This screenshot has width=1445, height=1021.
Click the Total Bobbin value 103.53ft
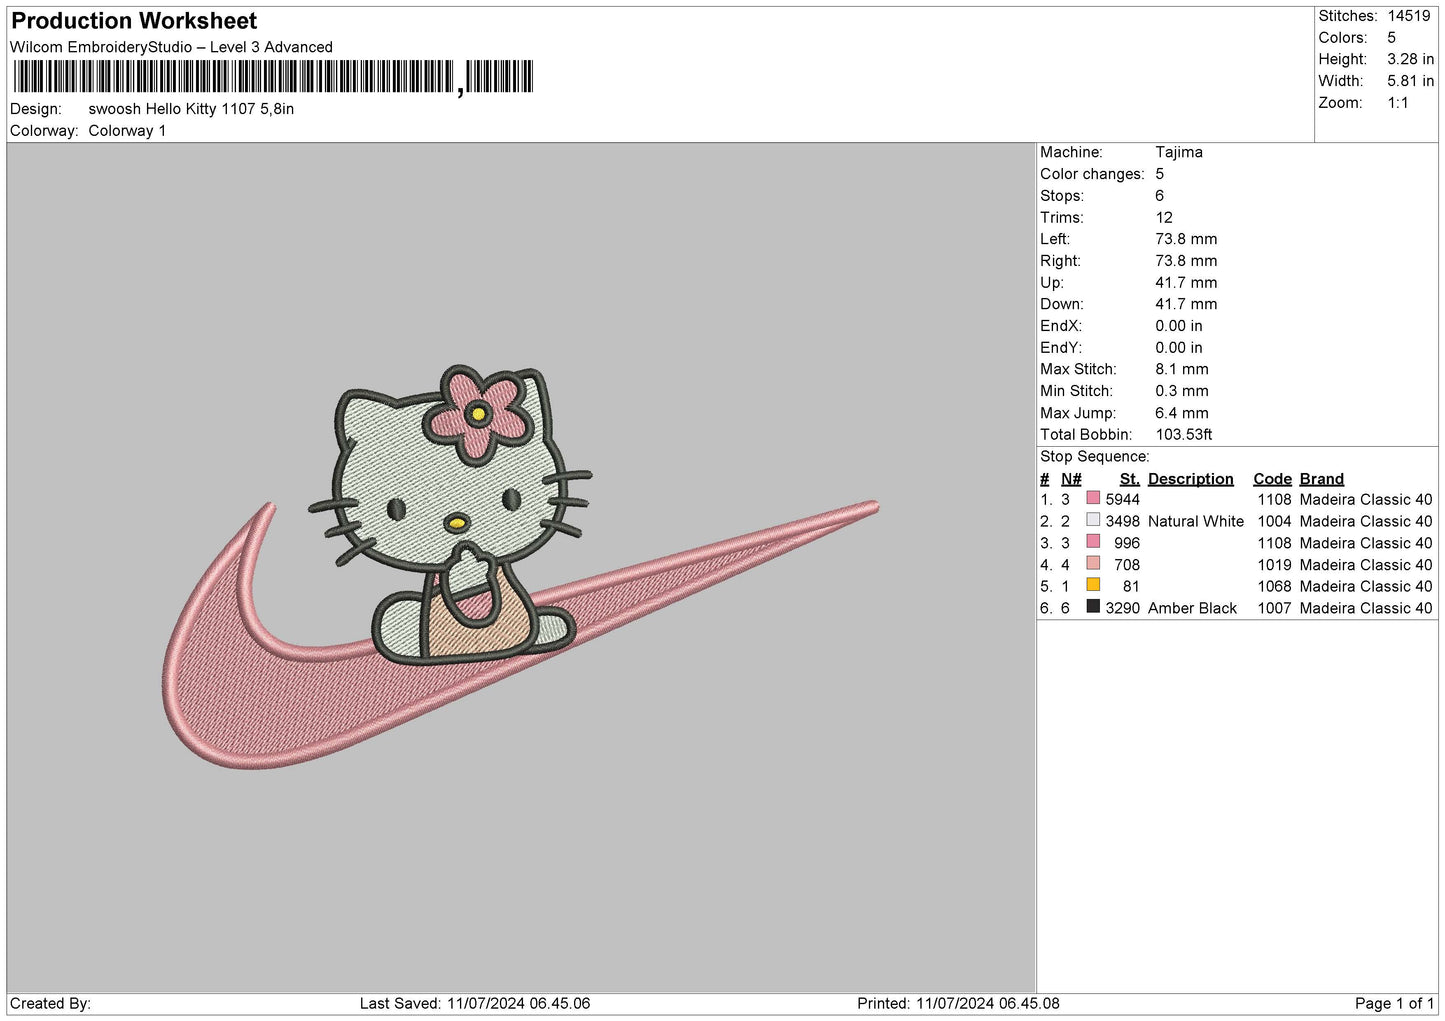pos(1184,434)
